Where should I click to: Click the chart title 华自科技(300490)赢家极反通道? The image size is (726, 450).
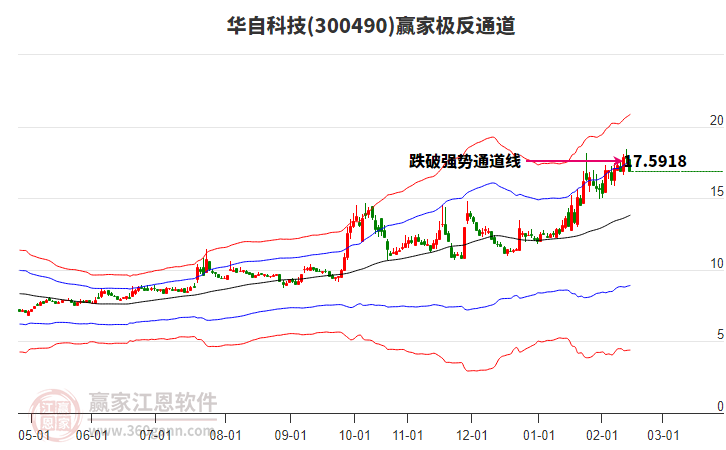tap(371, 25)
